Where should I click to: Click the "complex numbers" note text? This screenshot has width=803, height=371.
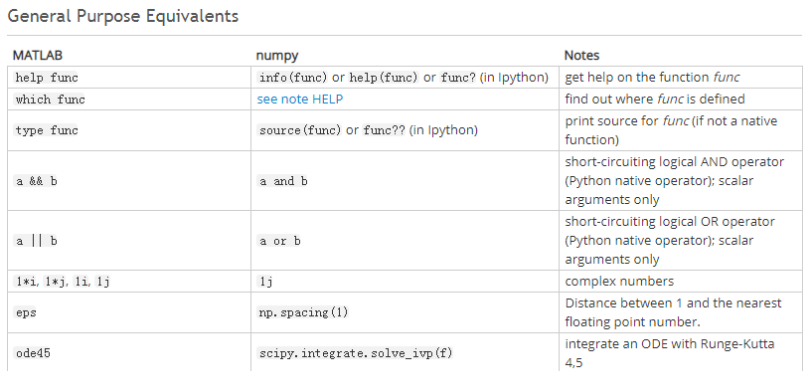[x=619, y=281]
